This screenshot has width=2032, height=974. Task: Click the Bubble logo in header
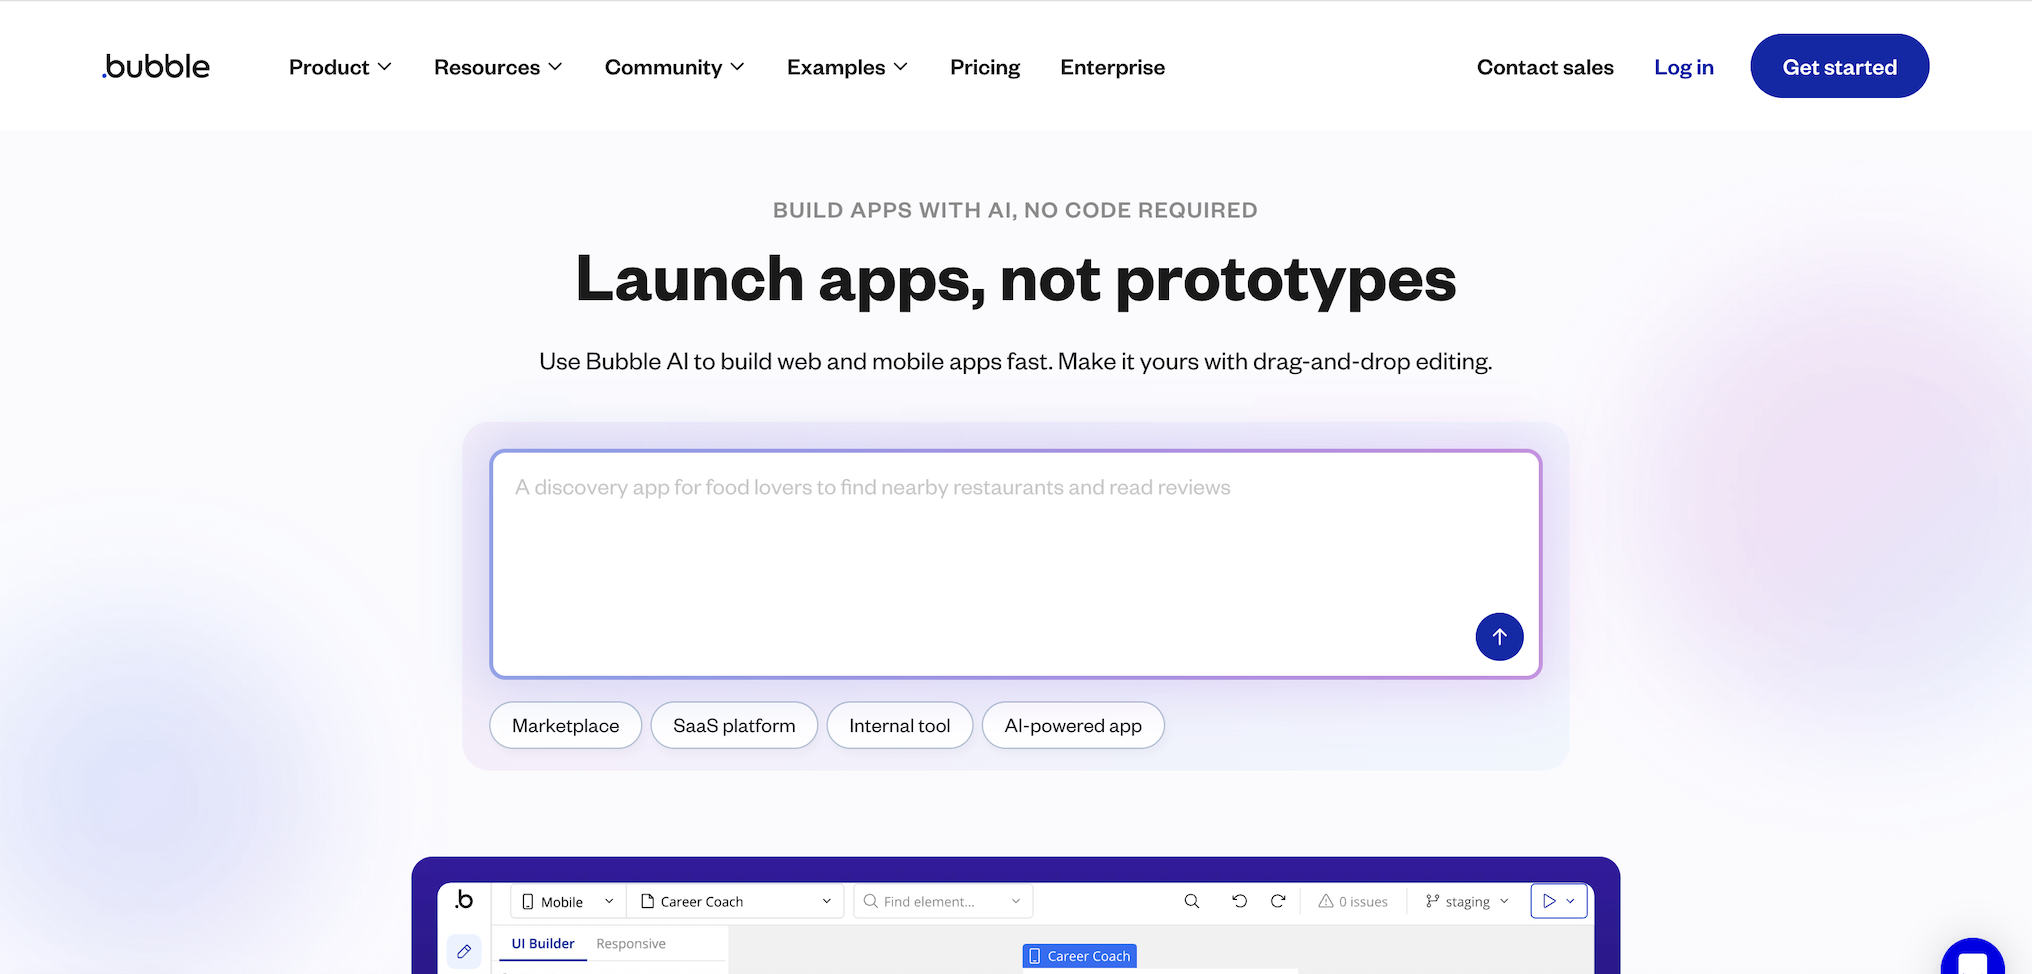[x=156, y=66]
